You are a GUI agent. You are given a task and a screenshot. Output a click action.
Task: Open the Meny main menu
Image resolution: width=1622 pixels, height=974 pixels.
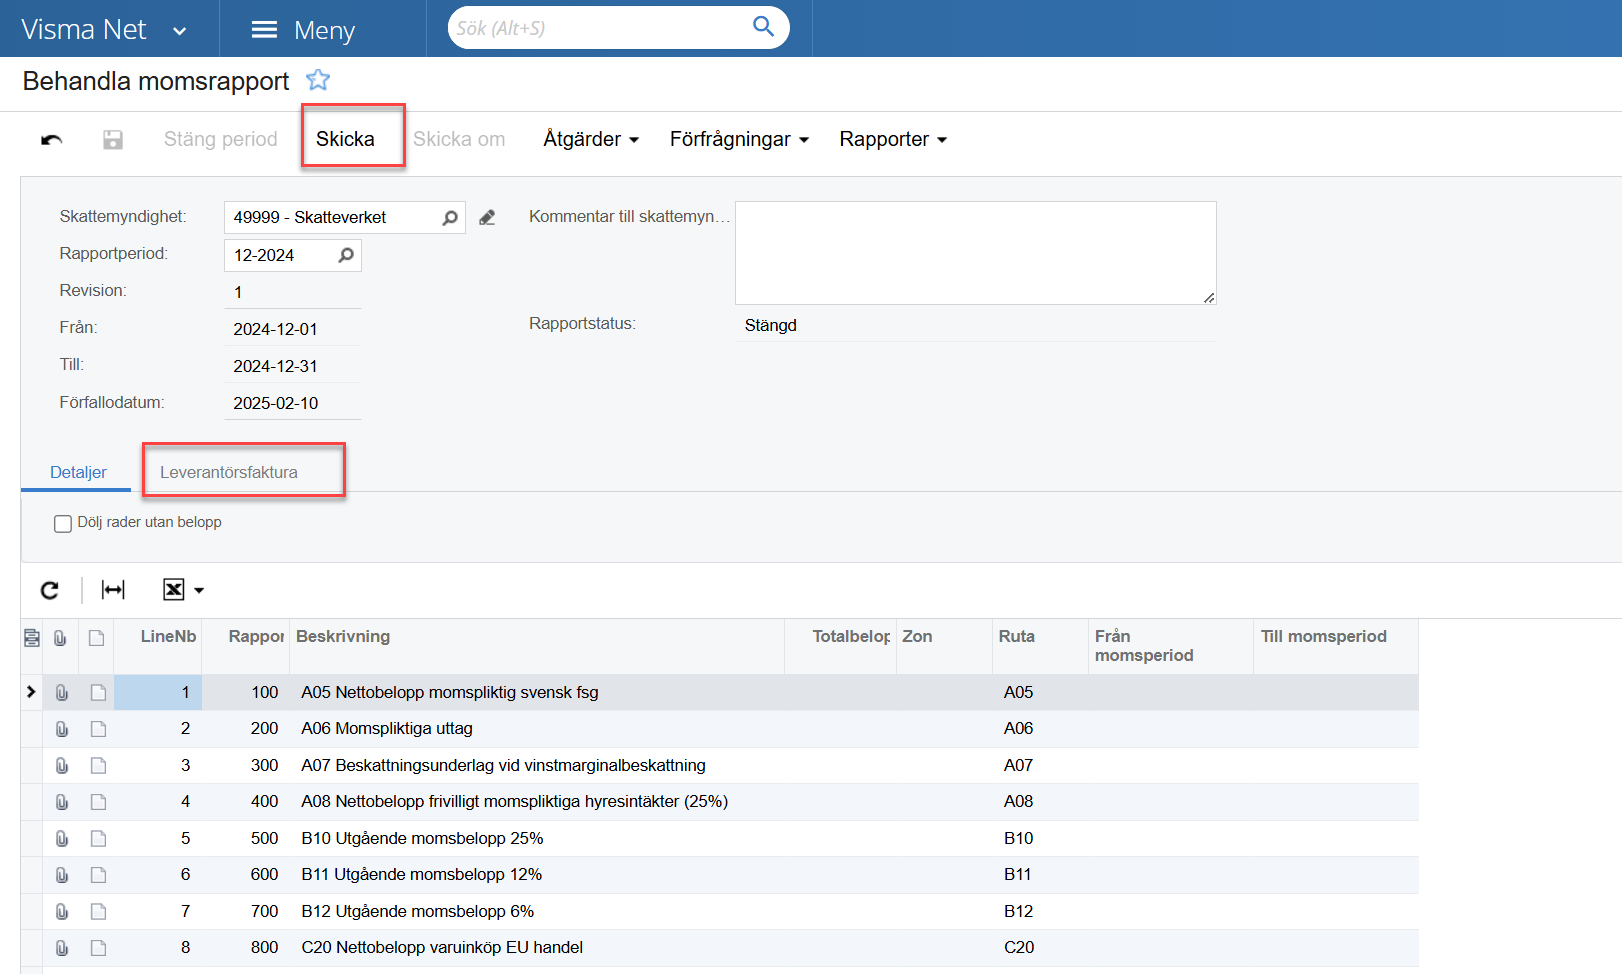(303, 30)
